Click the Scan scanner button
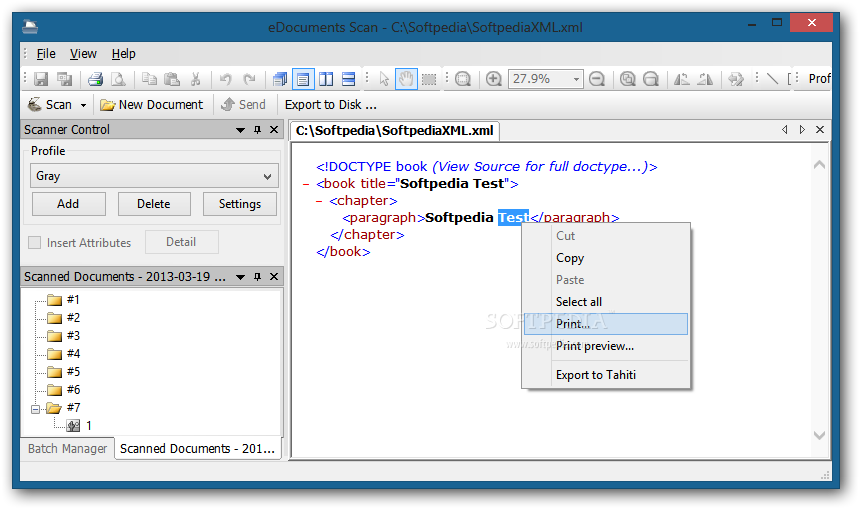Image resolution: width=860 pixels, height=509 pixels. (50, 104)
